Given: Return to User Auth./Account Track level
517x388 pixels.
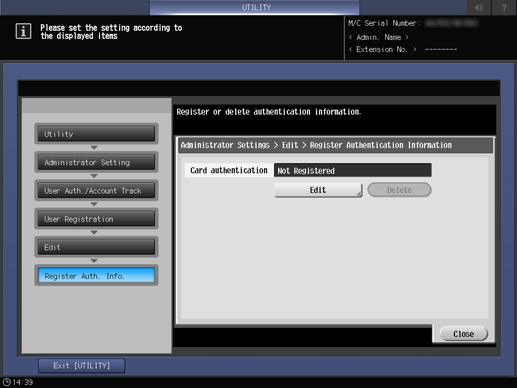Looking at the screenshot, I should (96, 190).
